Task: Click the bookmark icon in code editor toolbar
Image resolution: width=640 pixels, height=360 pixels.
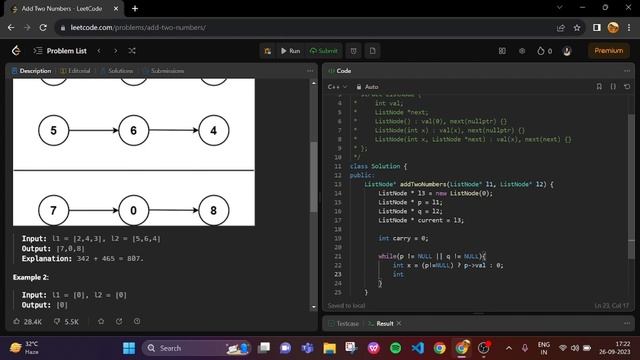Action: pyautogui.click(x=599, y=87)
